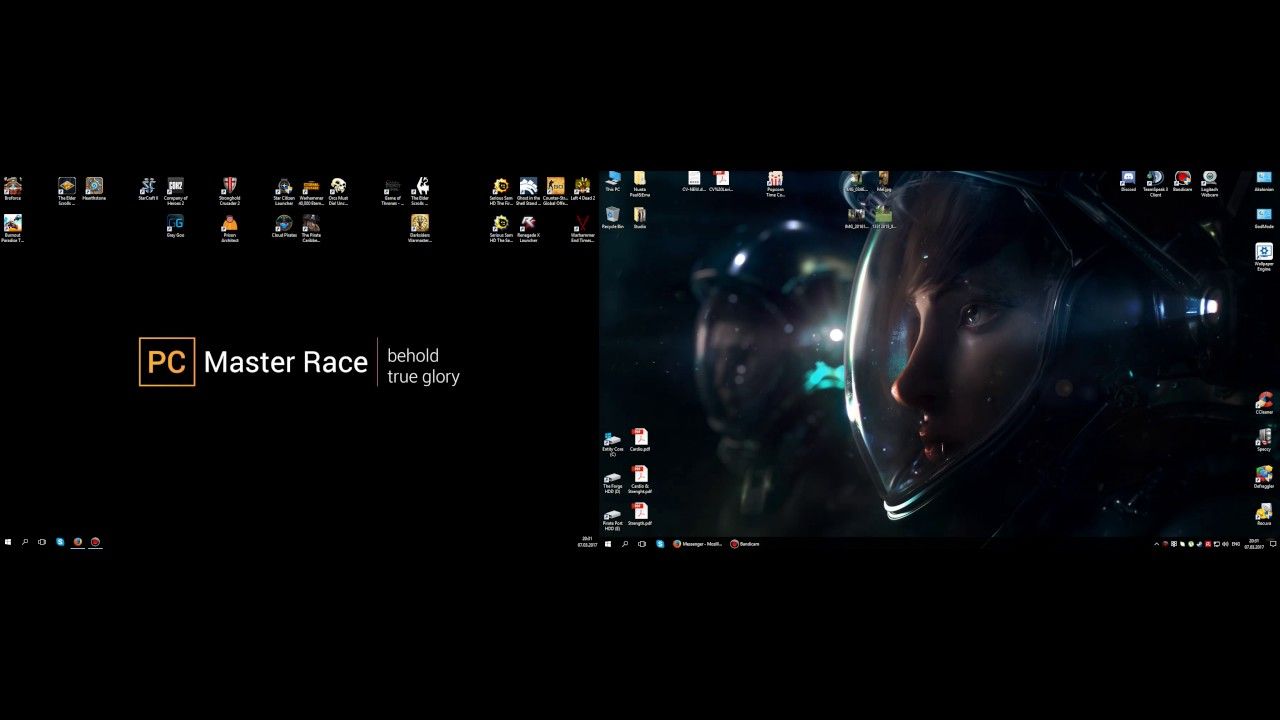
Task: Open the Pirate Caribbean Hunt shortcut
Action: (x=311, y=228)
